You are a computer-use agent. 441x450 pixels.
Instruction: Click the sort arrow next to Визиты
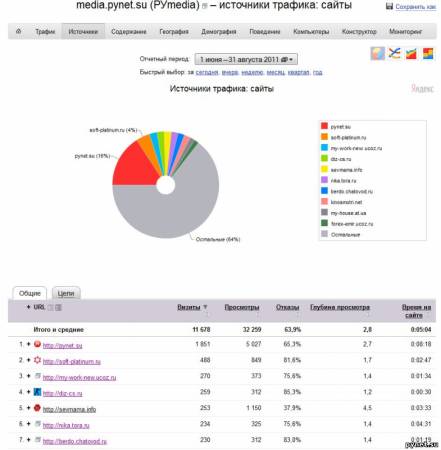coord(205,307)
